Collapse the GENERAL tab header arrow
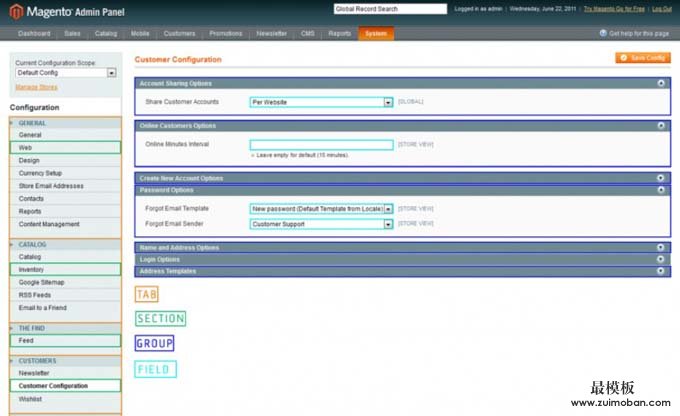The height and width of the screenshot is (416, 680). tap(12, 123)
